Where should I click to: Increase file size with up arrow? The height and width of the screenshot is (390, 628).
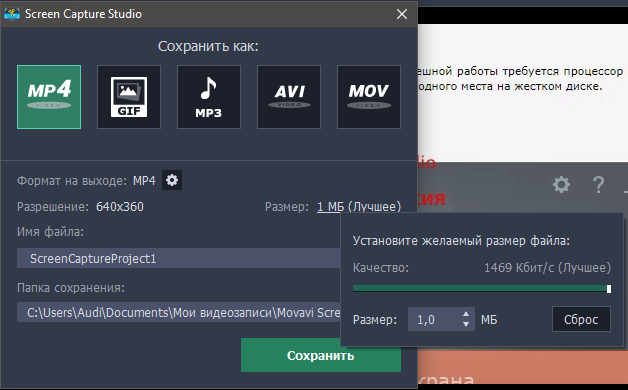[x=466, y=314]
